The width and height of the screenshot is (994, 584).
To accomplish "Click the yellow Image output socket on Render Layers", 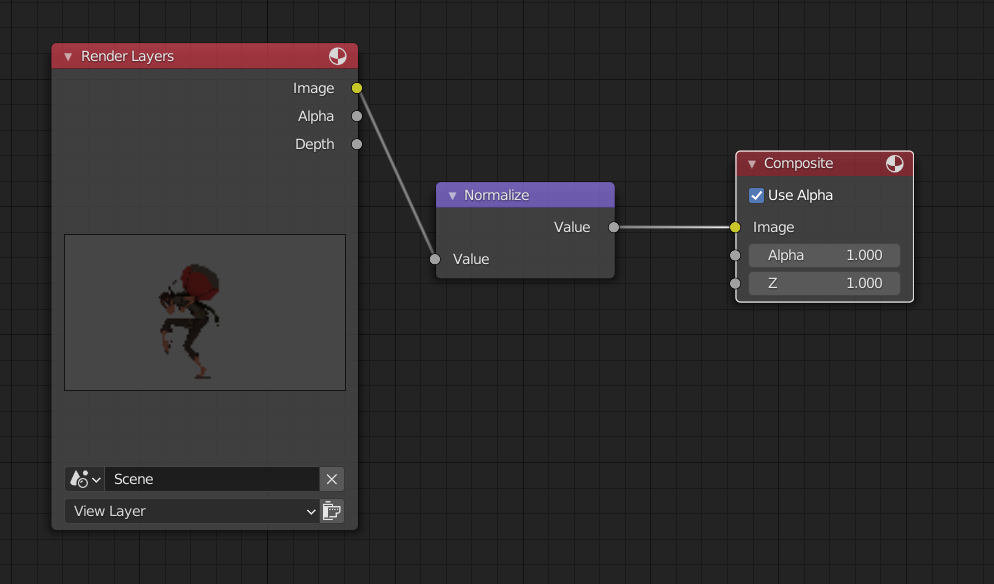I will click(357, 88).
